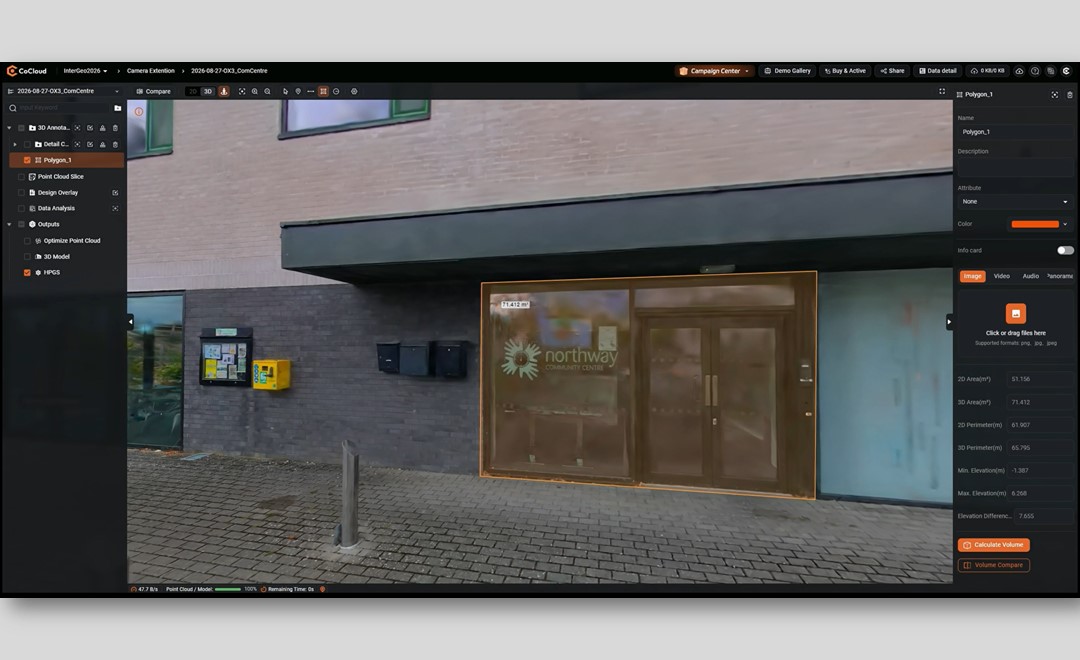
Task: Click the info icon in the viewport corner
Action: point(138,112)
